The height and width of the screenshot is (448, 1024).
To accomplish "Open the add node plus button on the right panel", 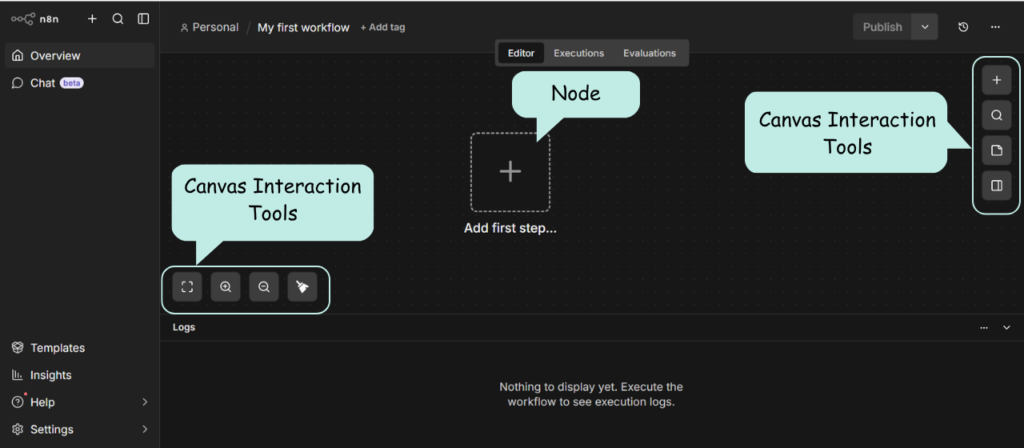I will click(x=996, y=80).
